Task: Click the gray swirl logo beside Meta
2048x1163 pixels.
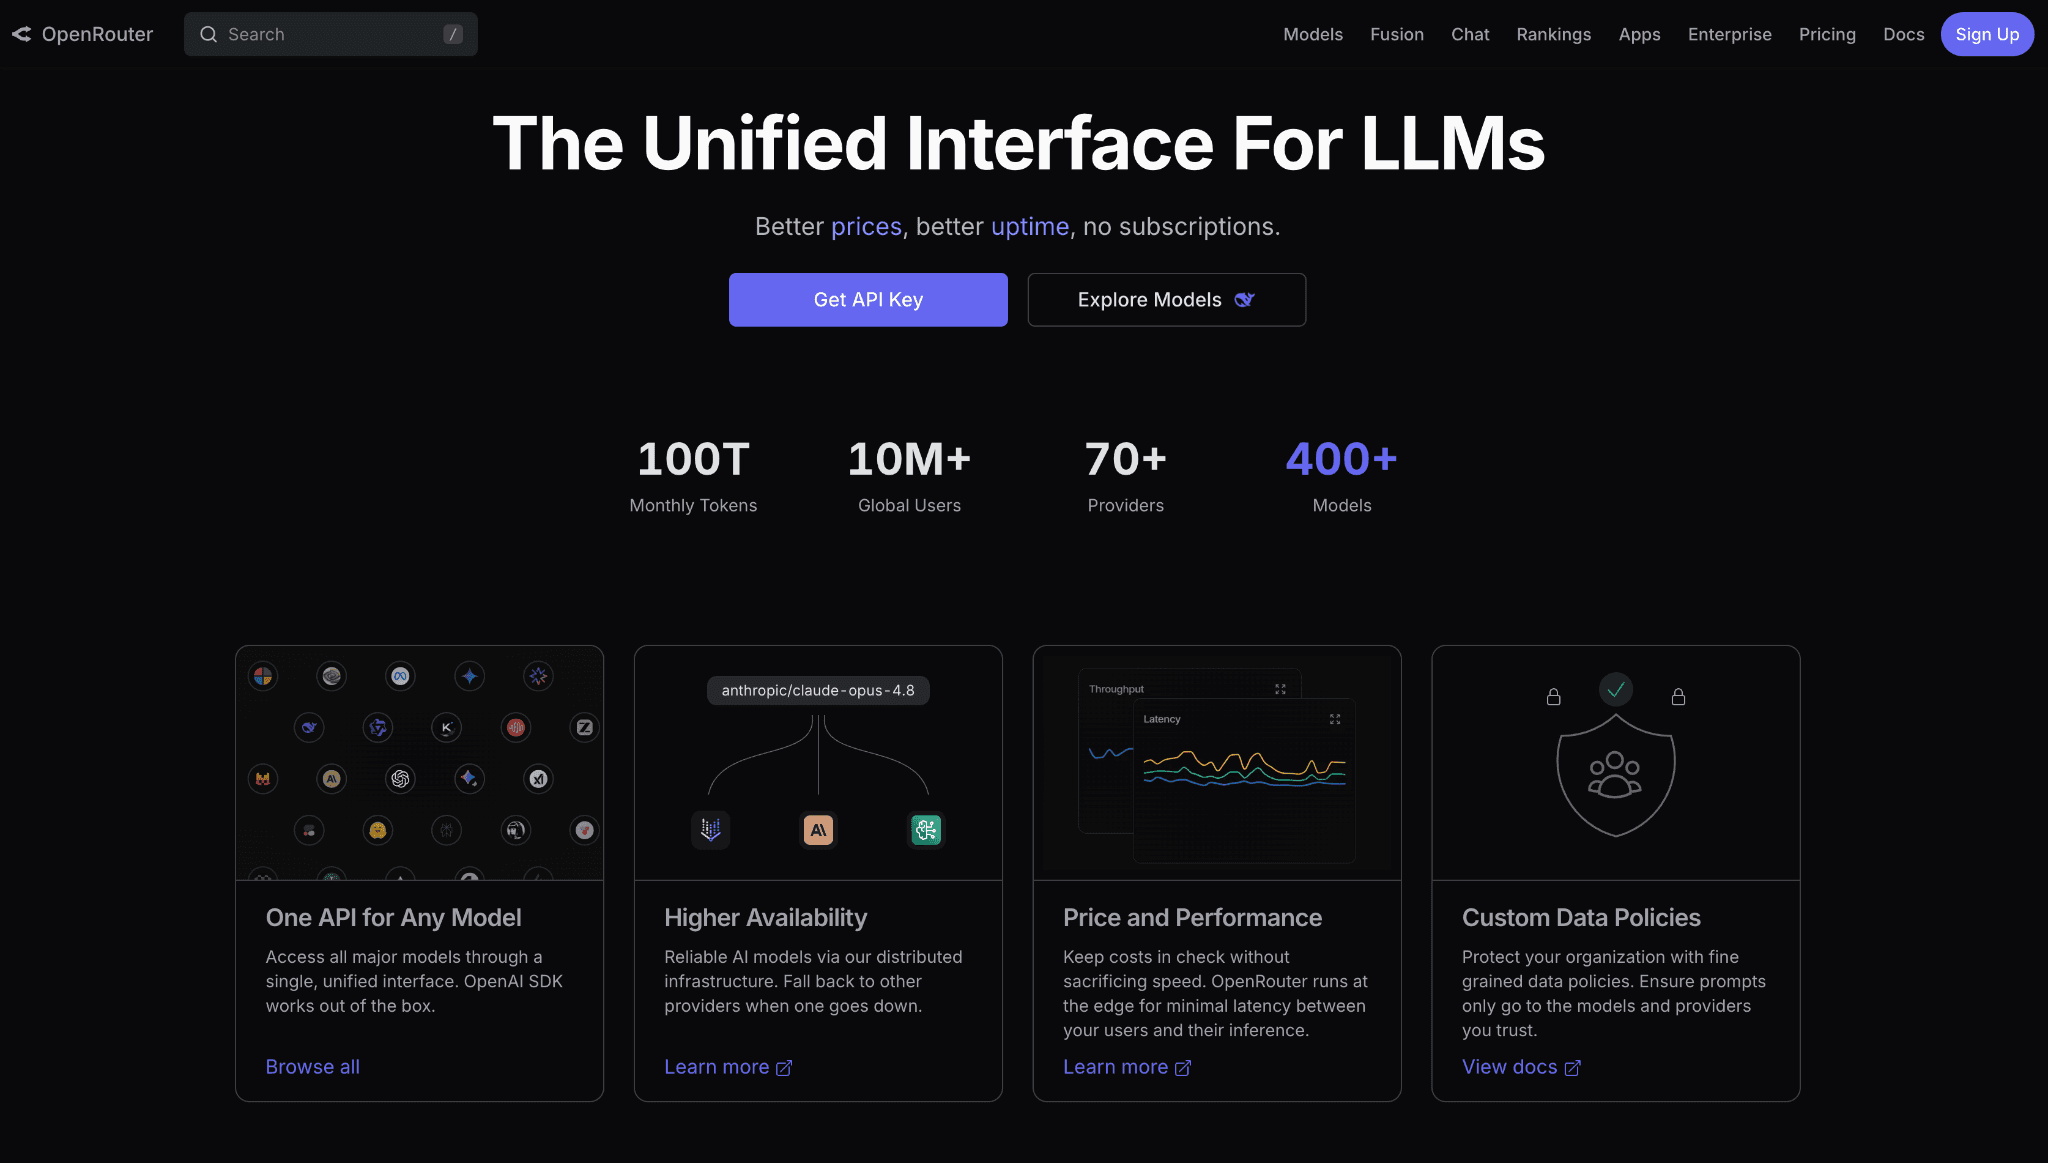Action: pos(331,677)
